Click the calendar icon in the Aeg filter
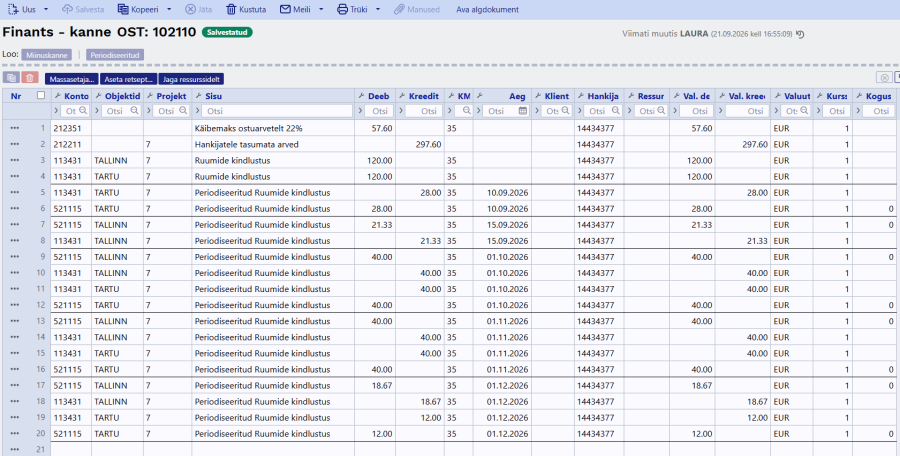The height and width of the screenshot is (456, 900). (x=523, y=111)
